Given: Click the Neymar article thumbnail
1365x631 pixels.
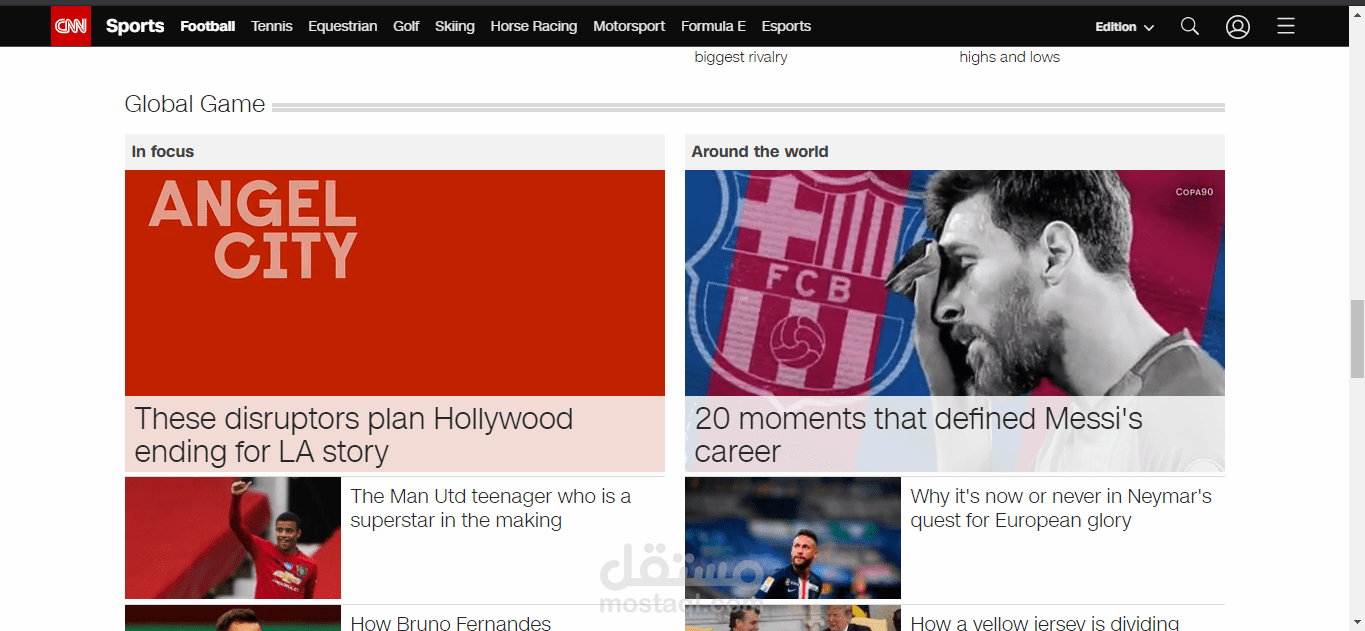Looking at the screenshot, I should (793, 538).
